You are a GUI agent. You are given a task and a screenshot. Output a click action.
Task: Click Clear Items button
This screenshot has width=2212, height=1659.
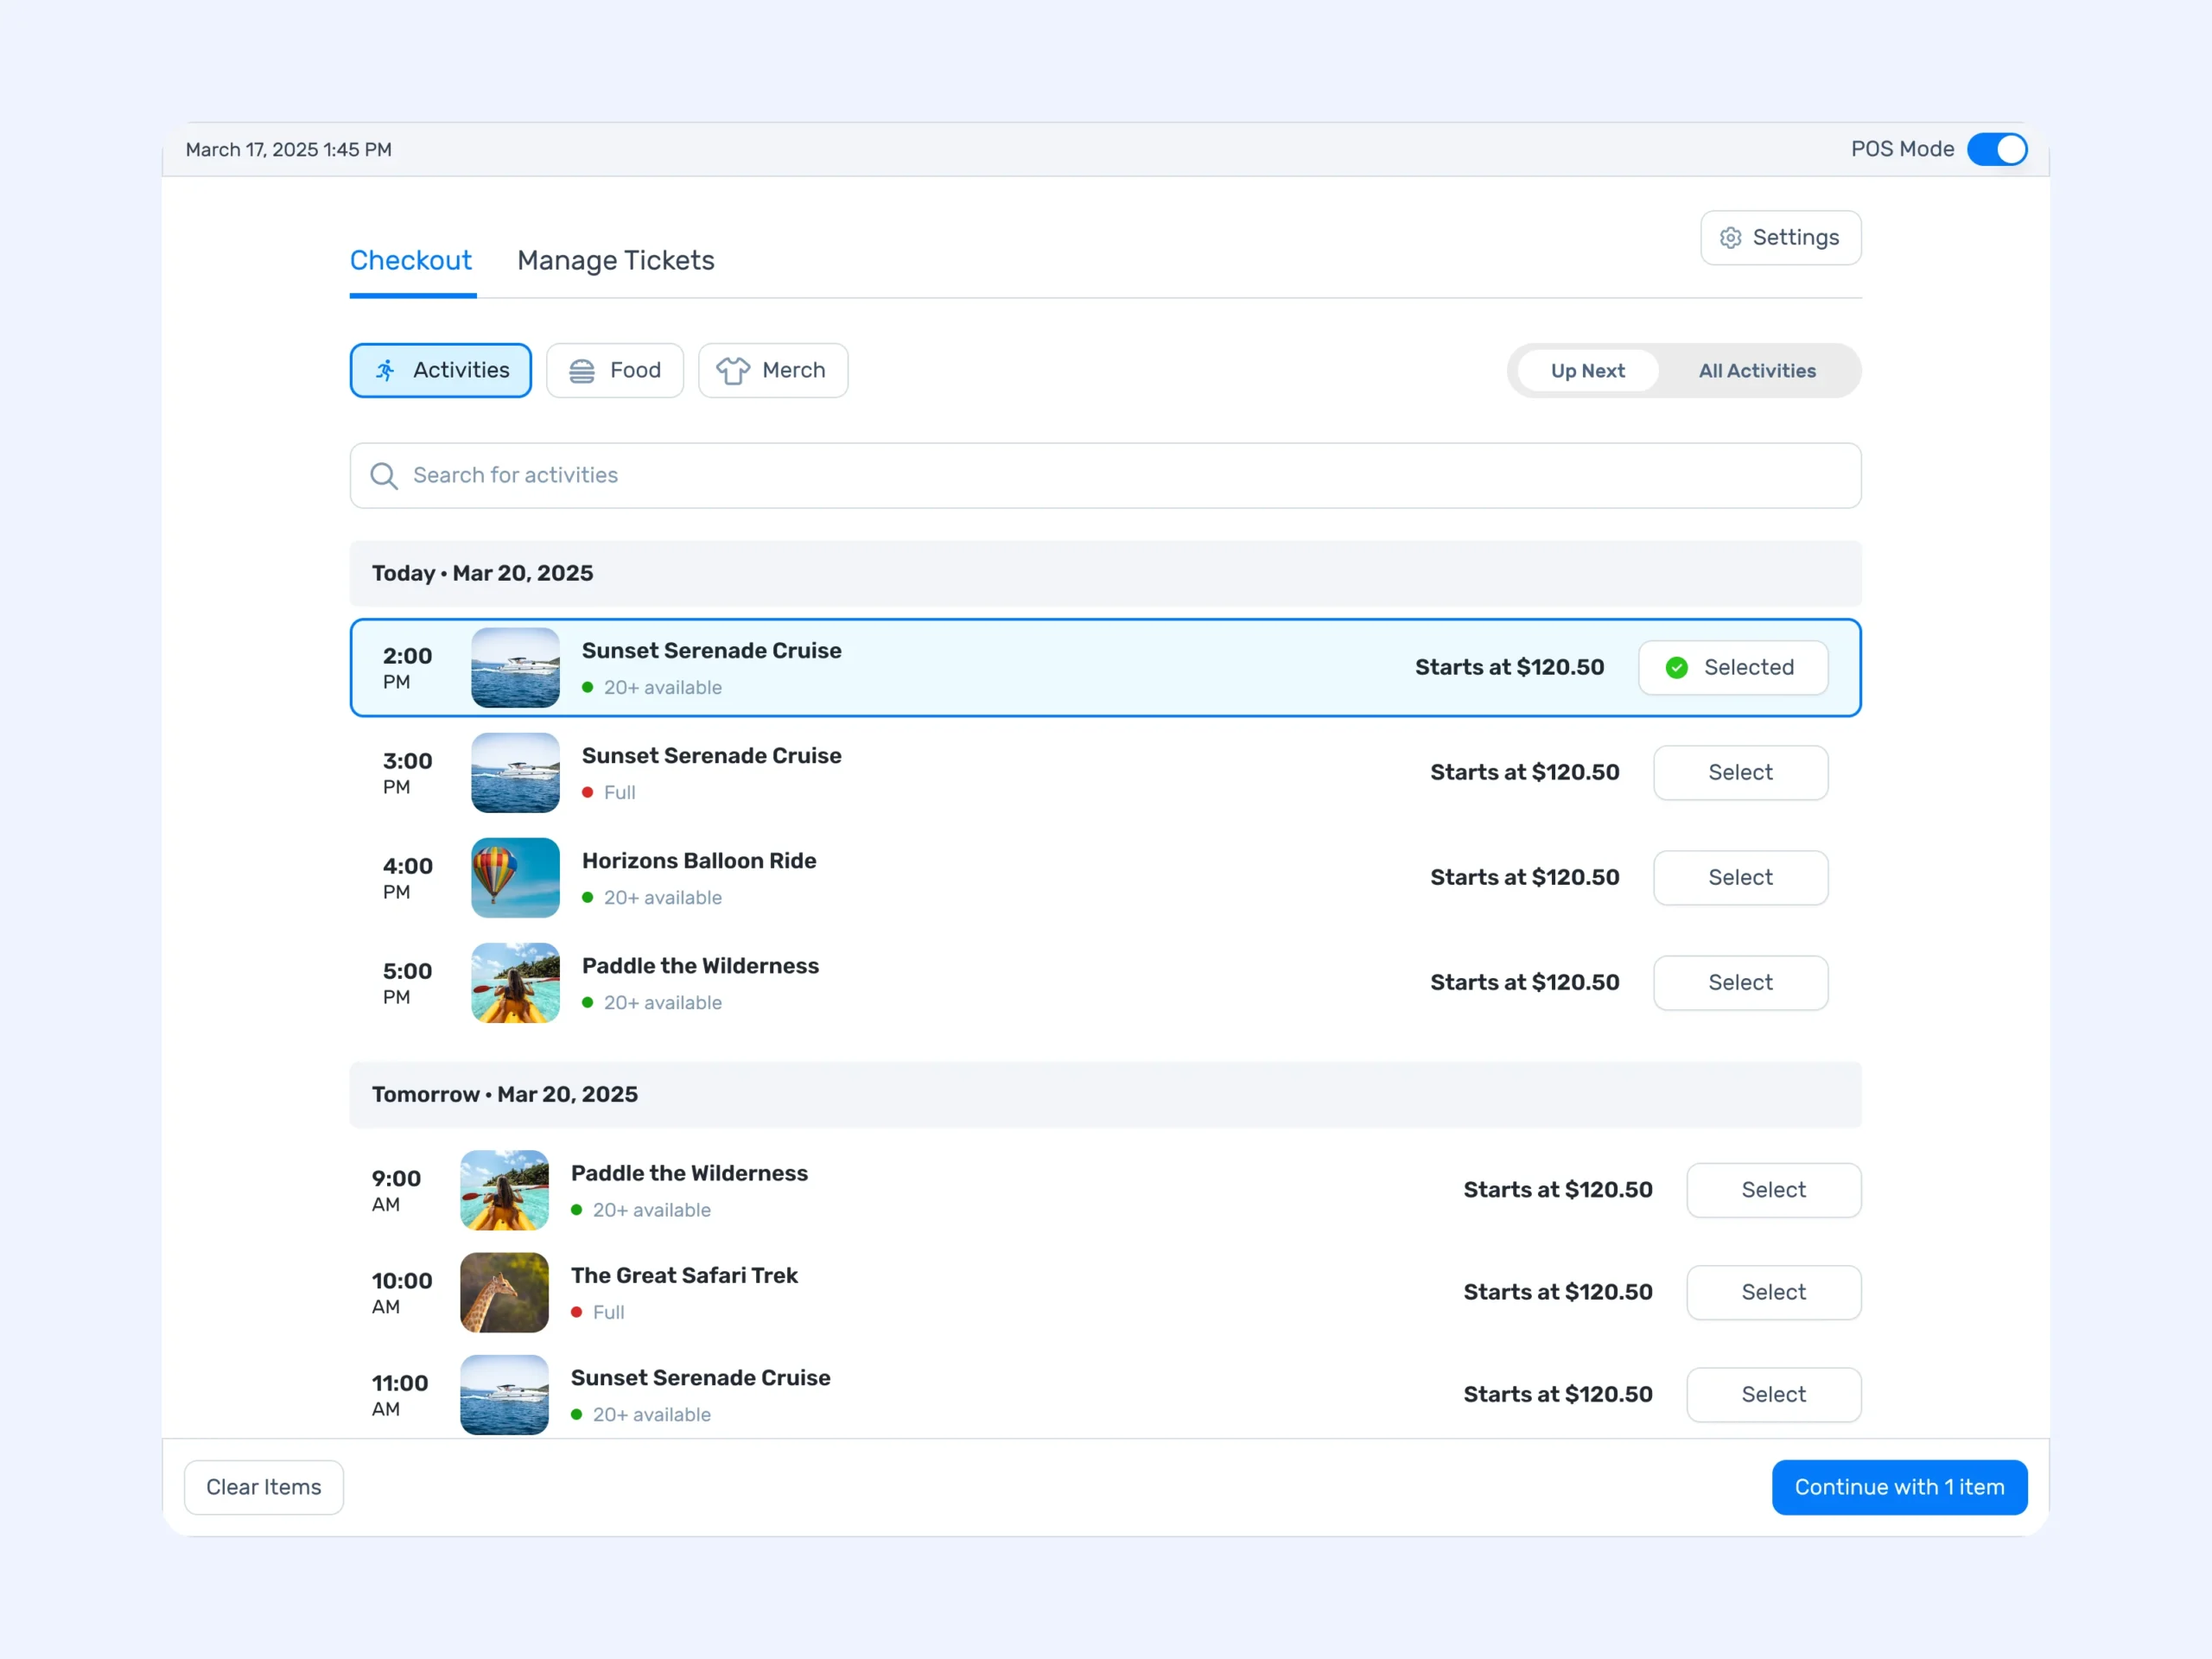(x=264, y=1486)
